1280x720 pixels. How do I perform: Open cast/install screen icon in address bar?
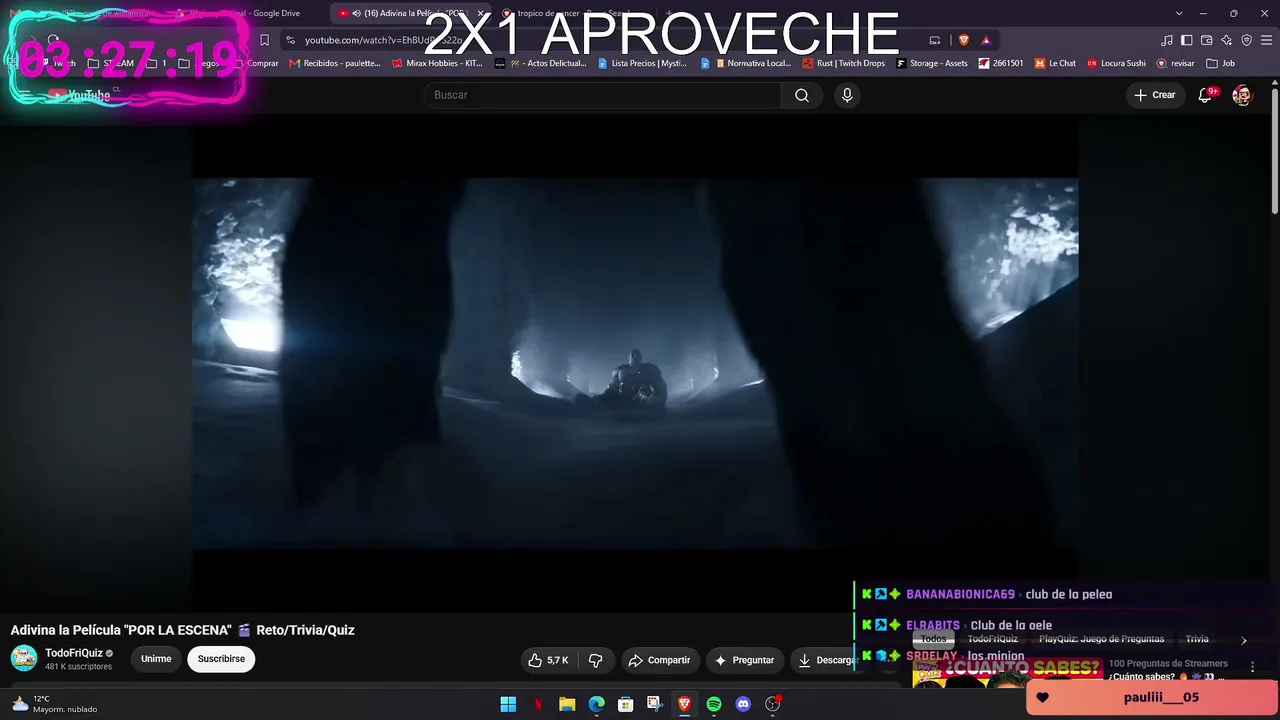coord(935,40)
